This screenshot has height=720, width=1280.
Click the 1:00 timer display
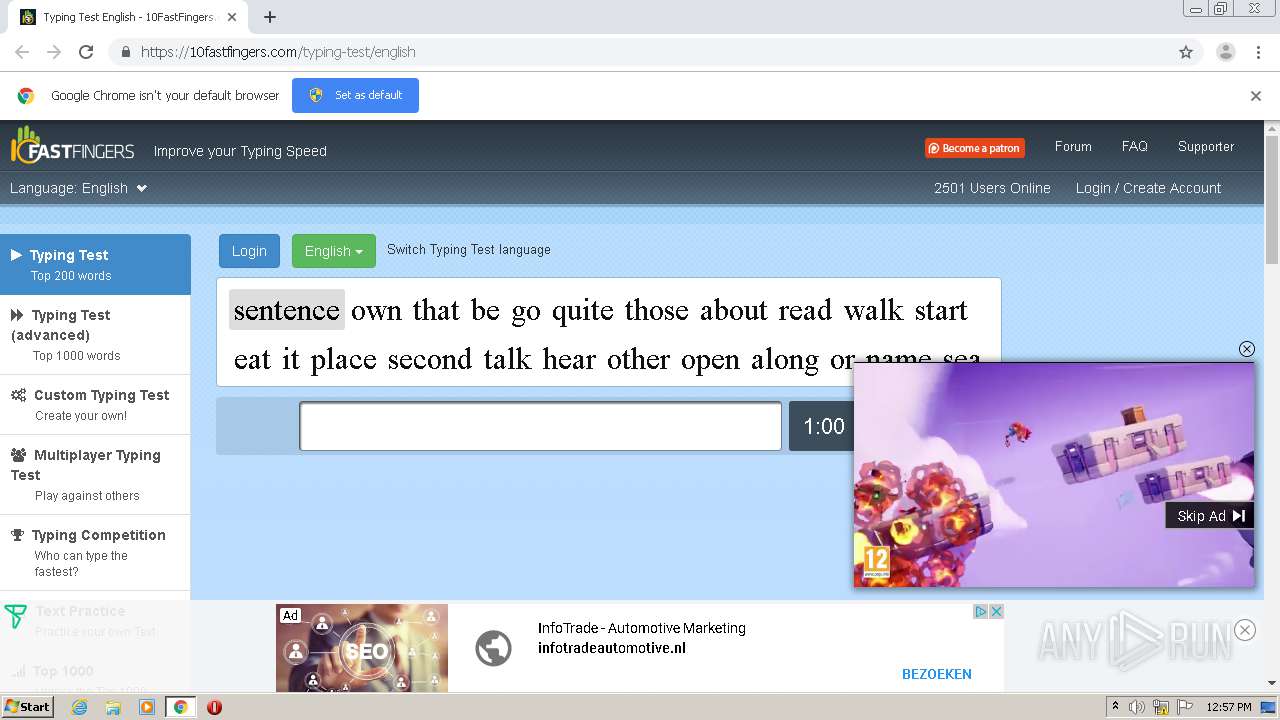point(822,427)
